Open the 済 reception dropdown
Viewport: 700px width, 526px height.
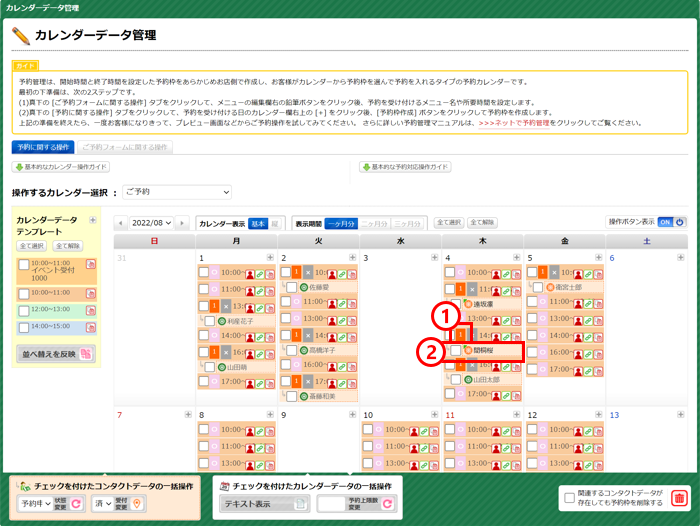pyautogui.click(x=103, y=504)
